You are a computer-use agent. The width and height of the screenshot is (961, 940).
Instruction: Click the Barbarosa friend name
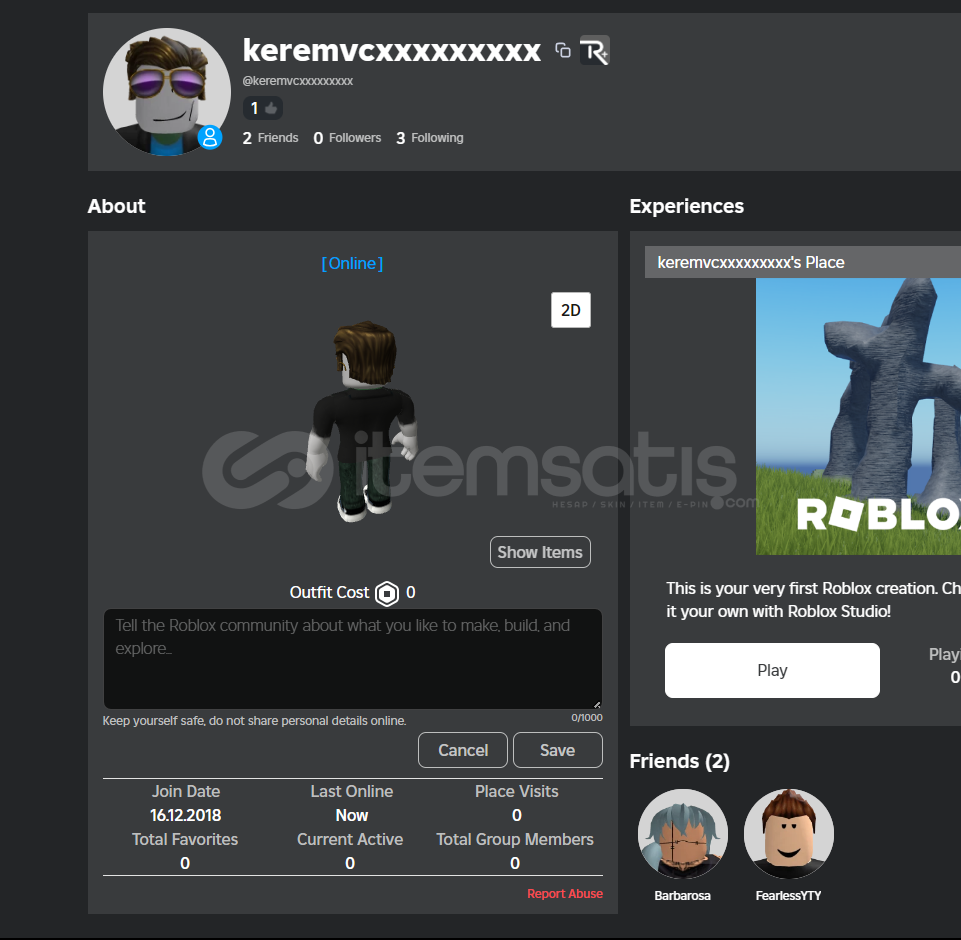(682, 896)
